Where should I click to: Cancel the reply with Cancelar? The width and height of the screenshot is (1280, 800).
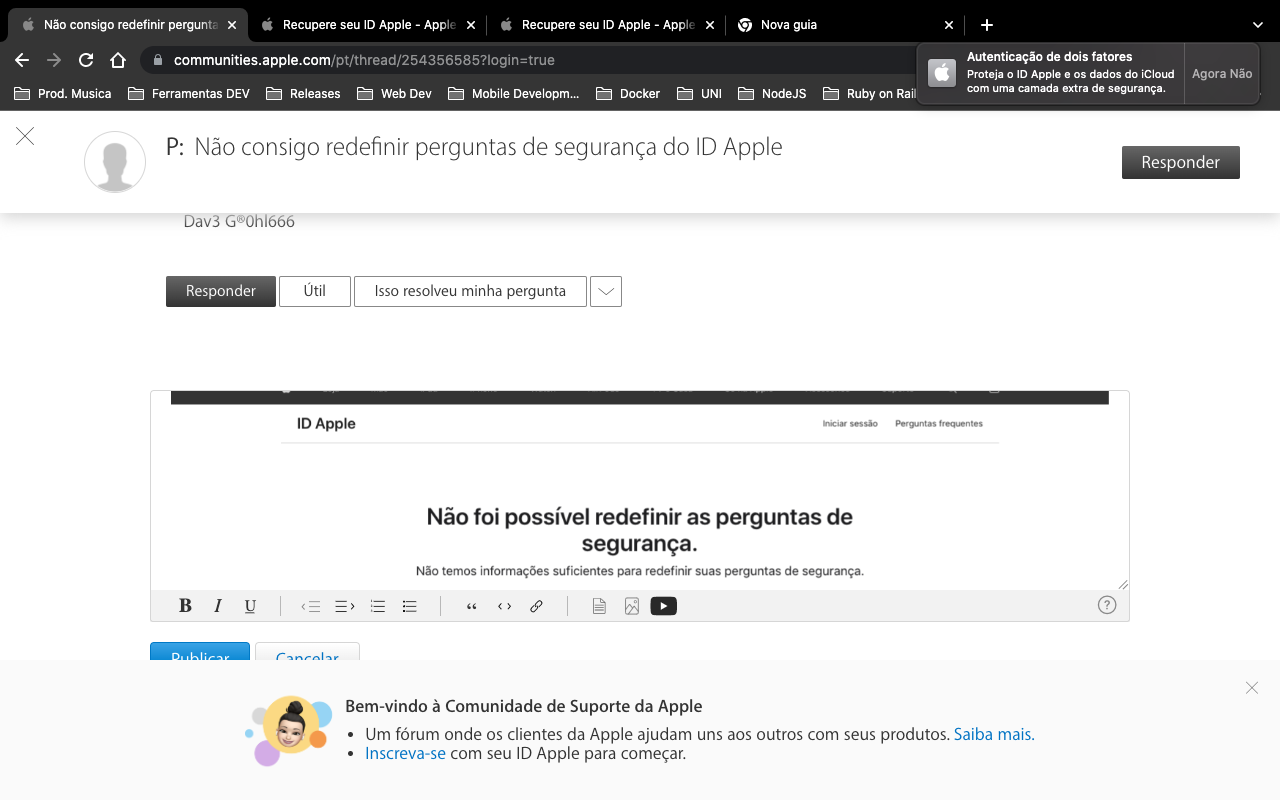[x=307, y=652]
